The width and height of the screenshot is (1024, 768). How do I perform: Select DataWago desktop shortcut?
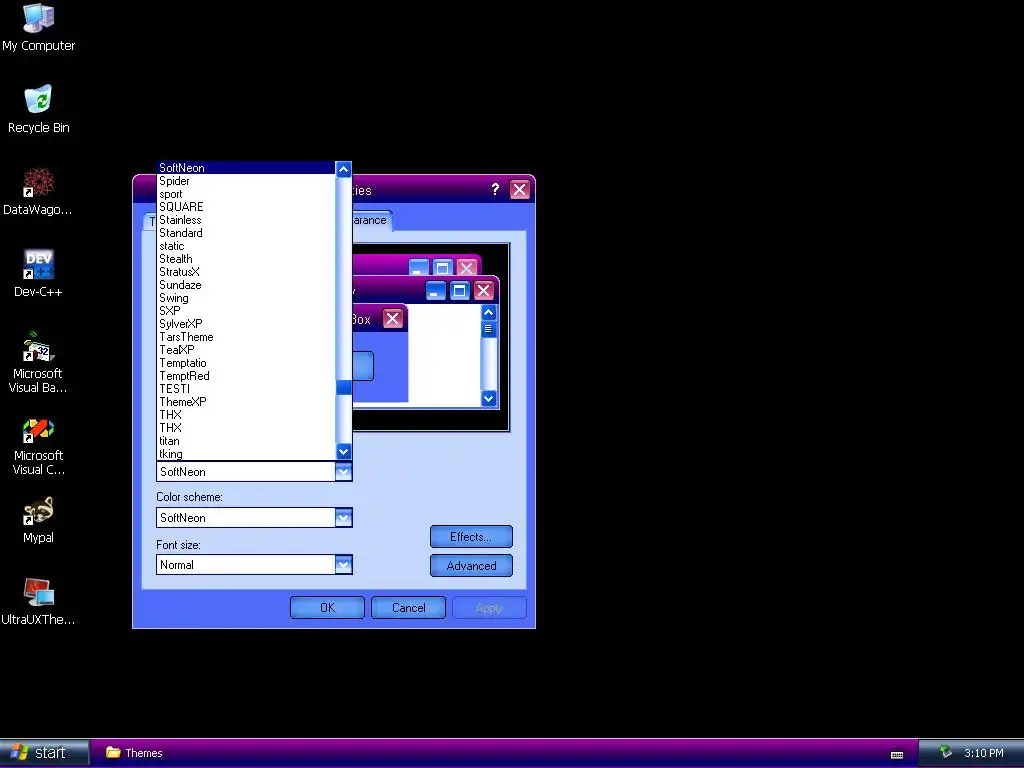pos(38,191)
